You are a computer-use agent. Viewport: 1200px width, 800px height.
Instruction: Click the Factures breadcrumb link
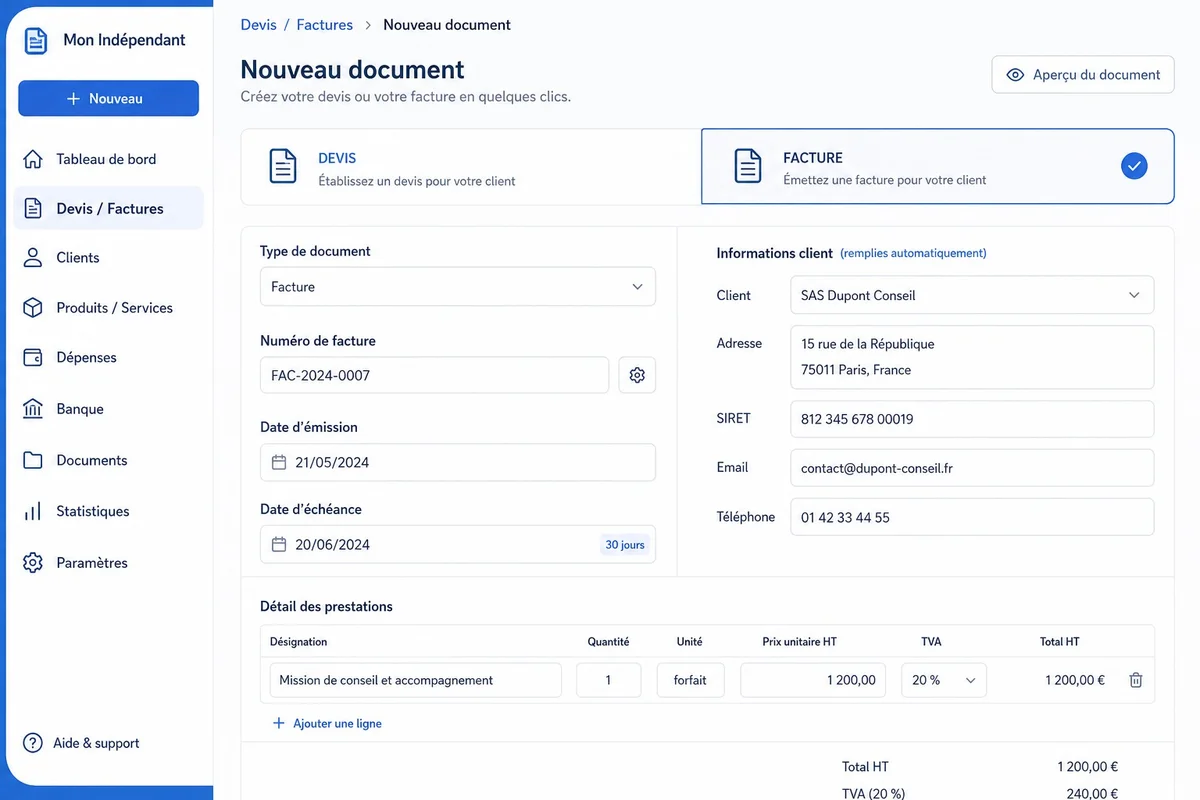tap(325, 24)
